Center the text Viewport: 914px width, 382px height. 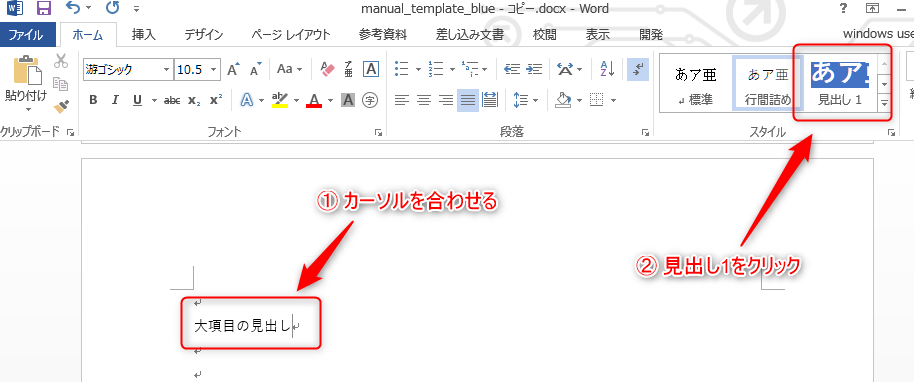(424, 100)
